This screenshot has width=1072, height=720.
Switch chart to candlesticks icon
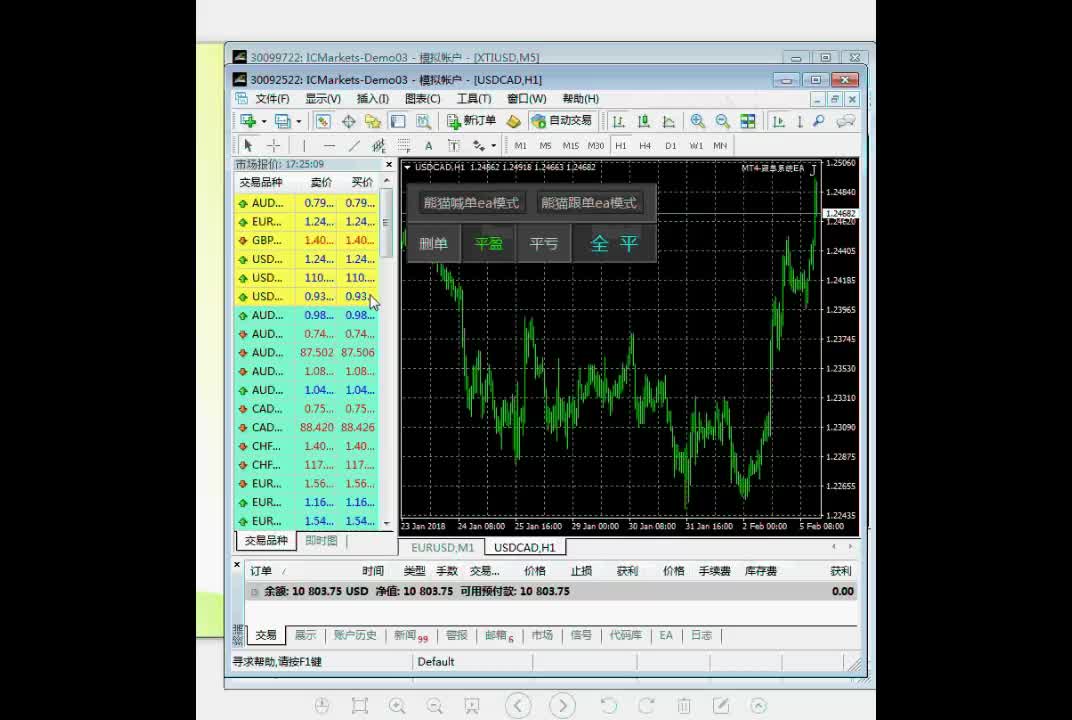(643, 121)
